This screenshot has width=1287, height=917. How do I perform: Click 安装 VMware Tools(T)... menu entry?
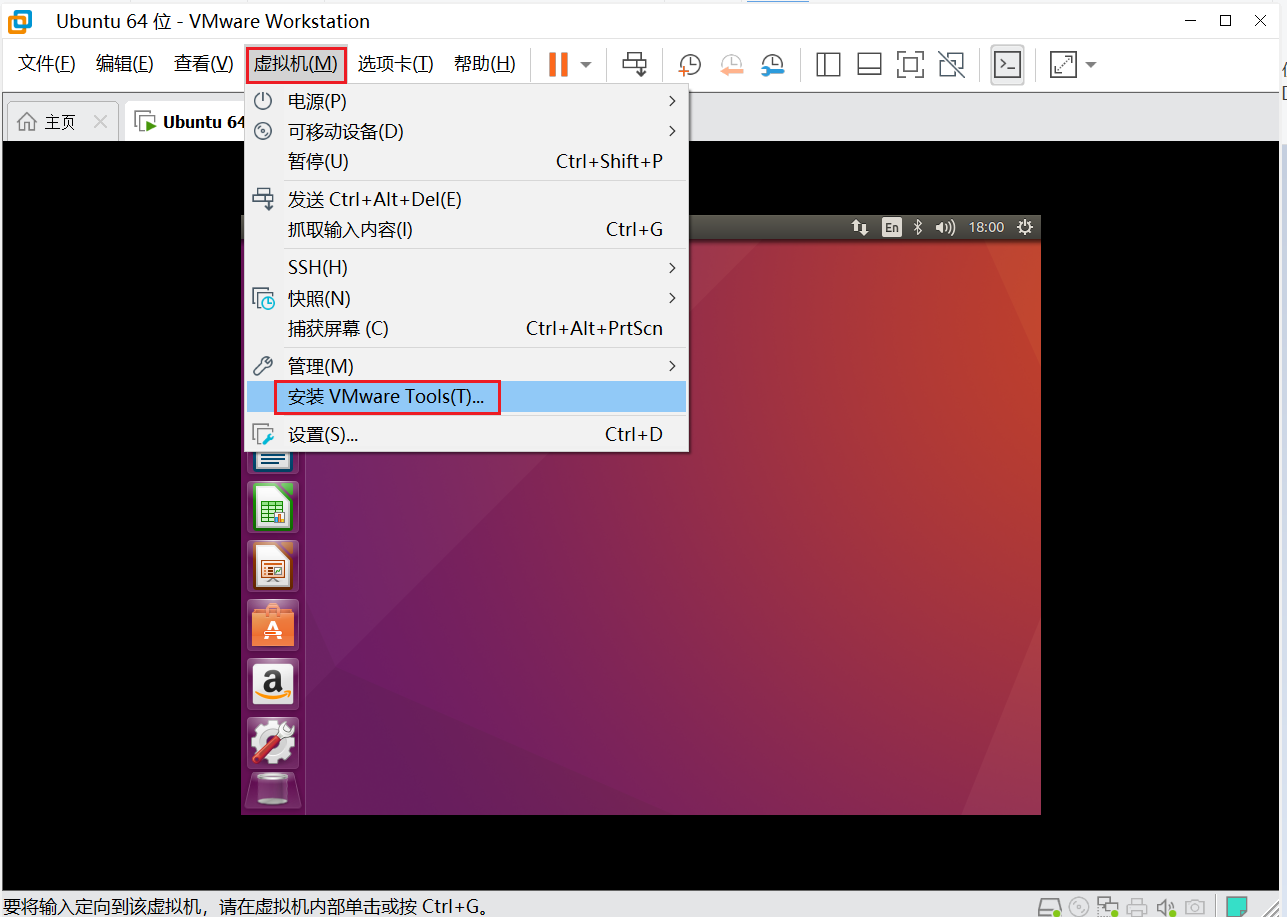466,396
